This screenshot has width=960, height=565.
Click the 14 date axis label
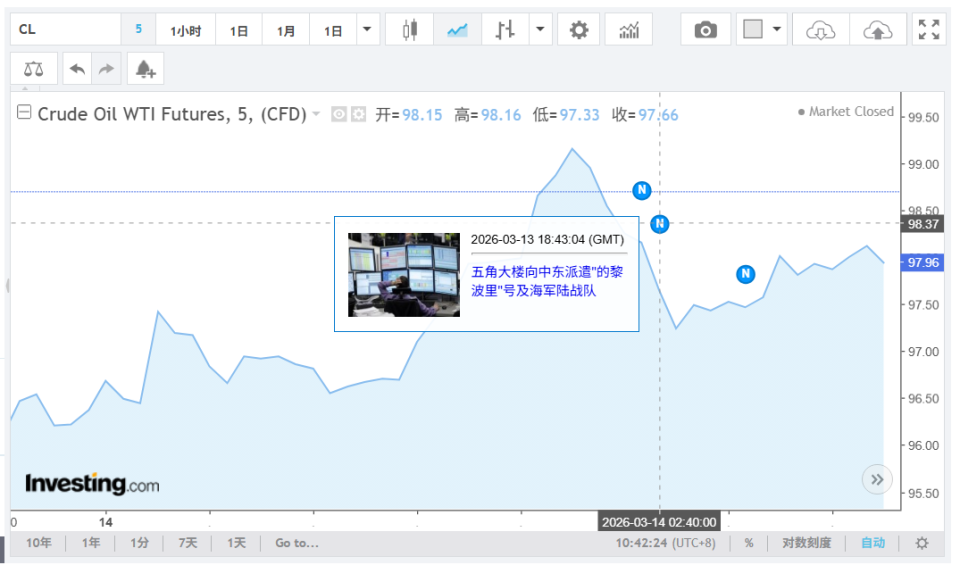(106, 522)
